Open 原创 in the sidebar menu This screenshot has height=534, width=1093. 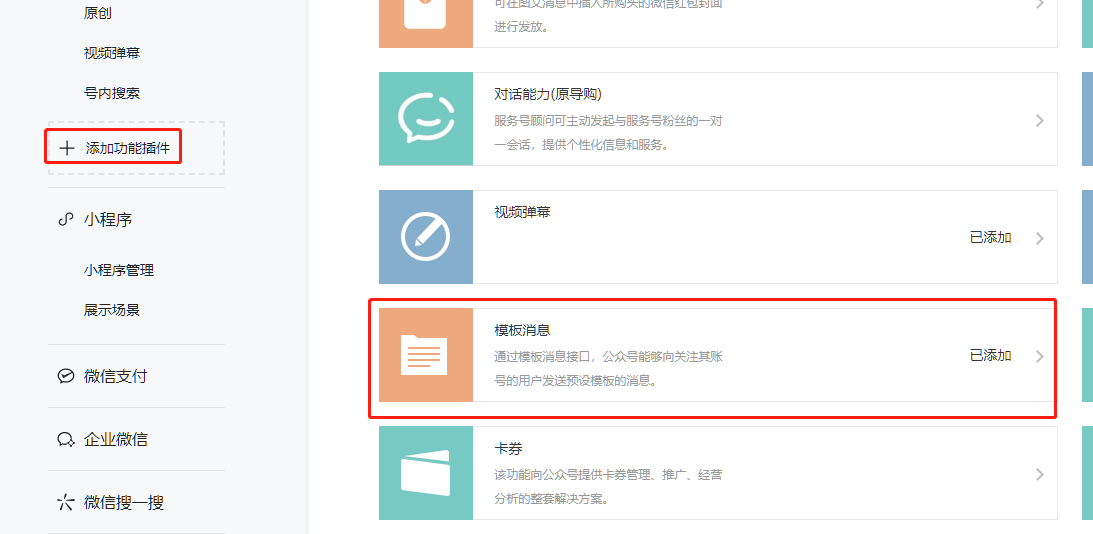[x=99, y=13]
